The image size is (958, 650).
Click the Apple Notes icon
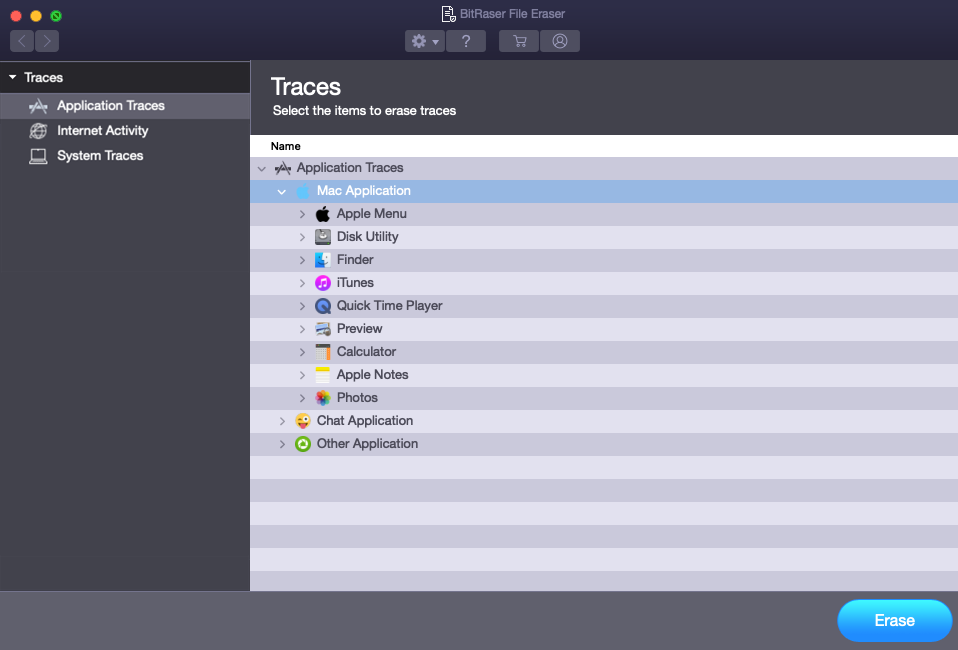323,375
